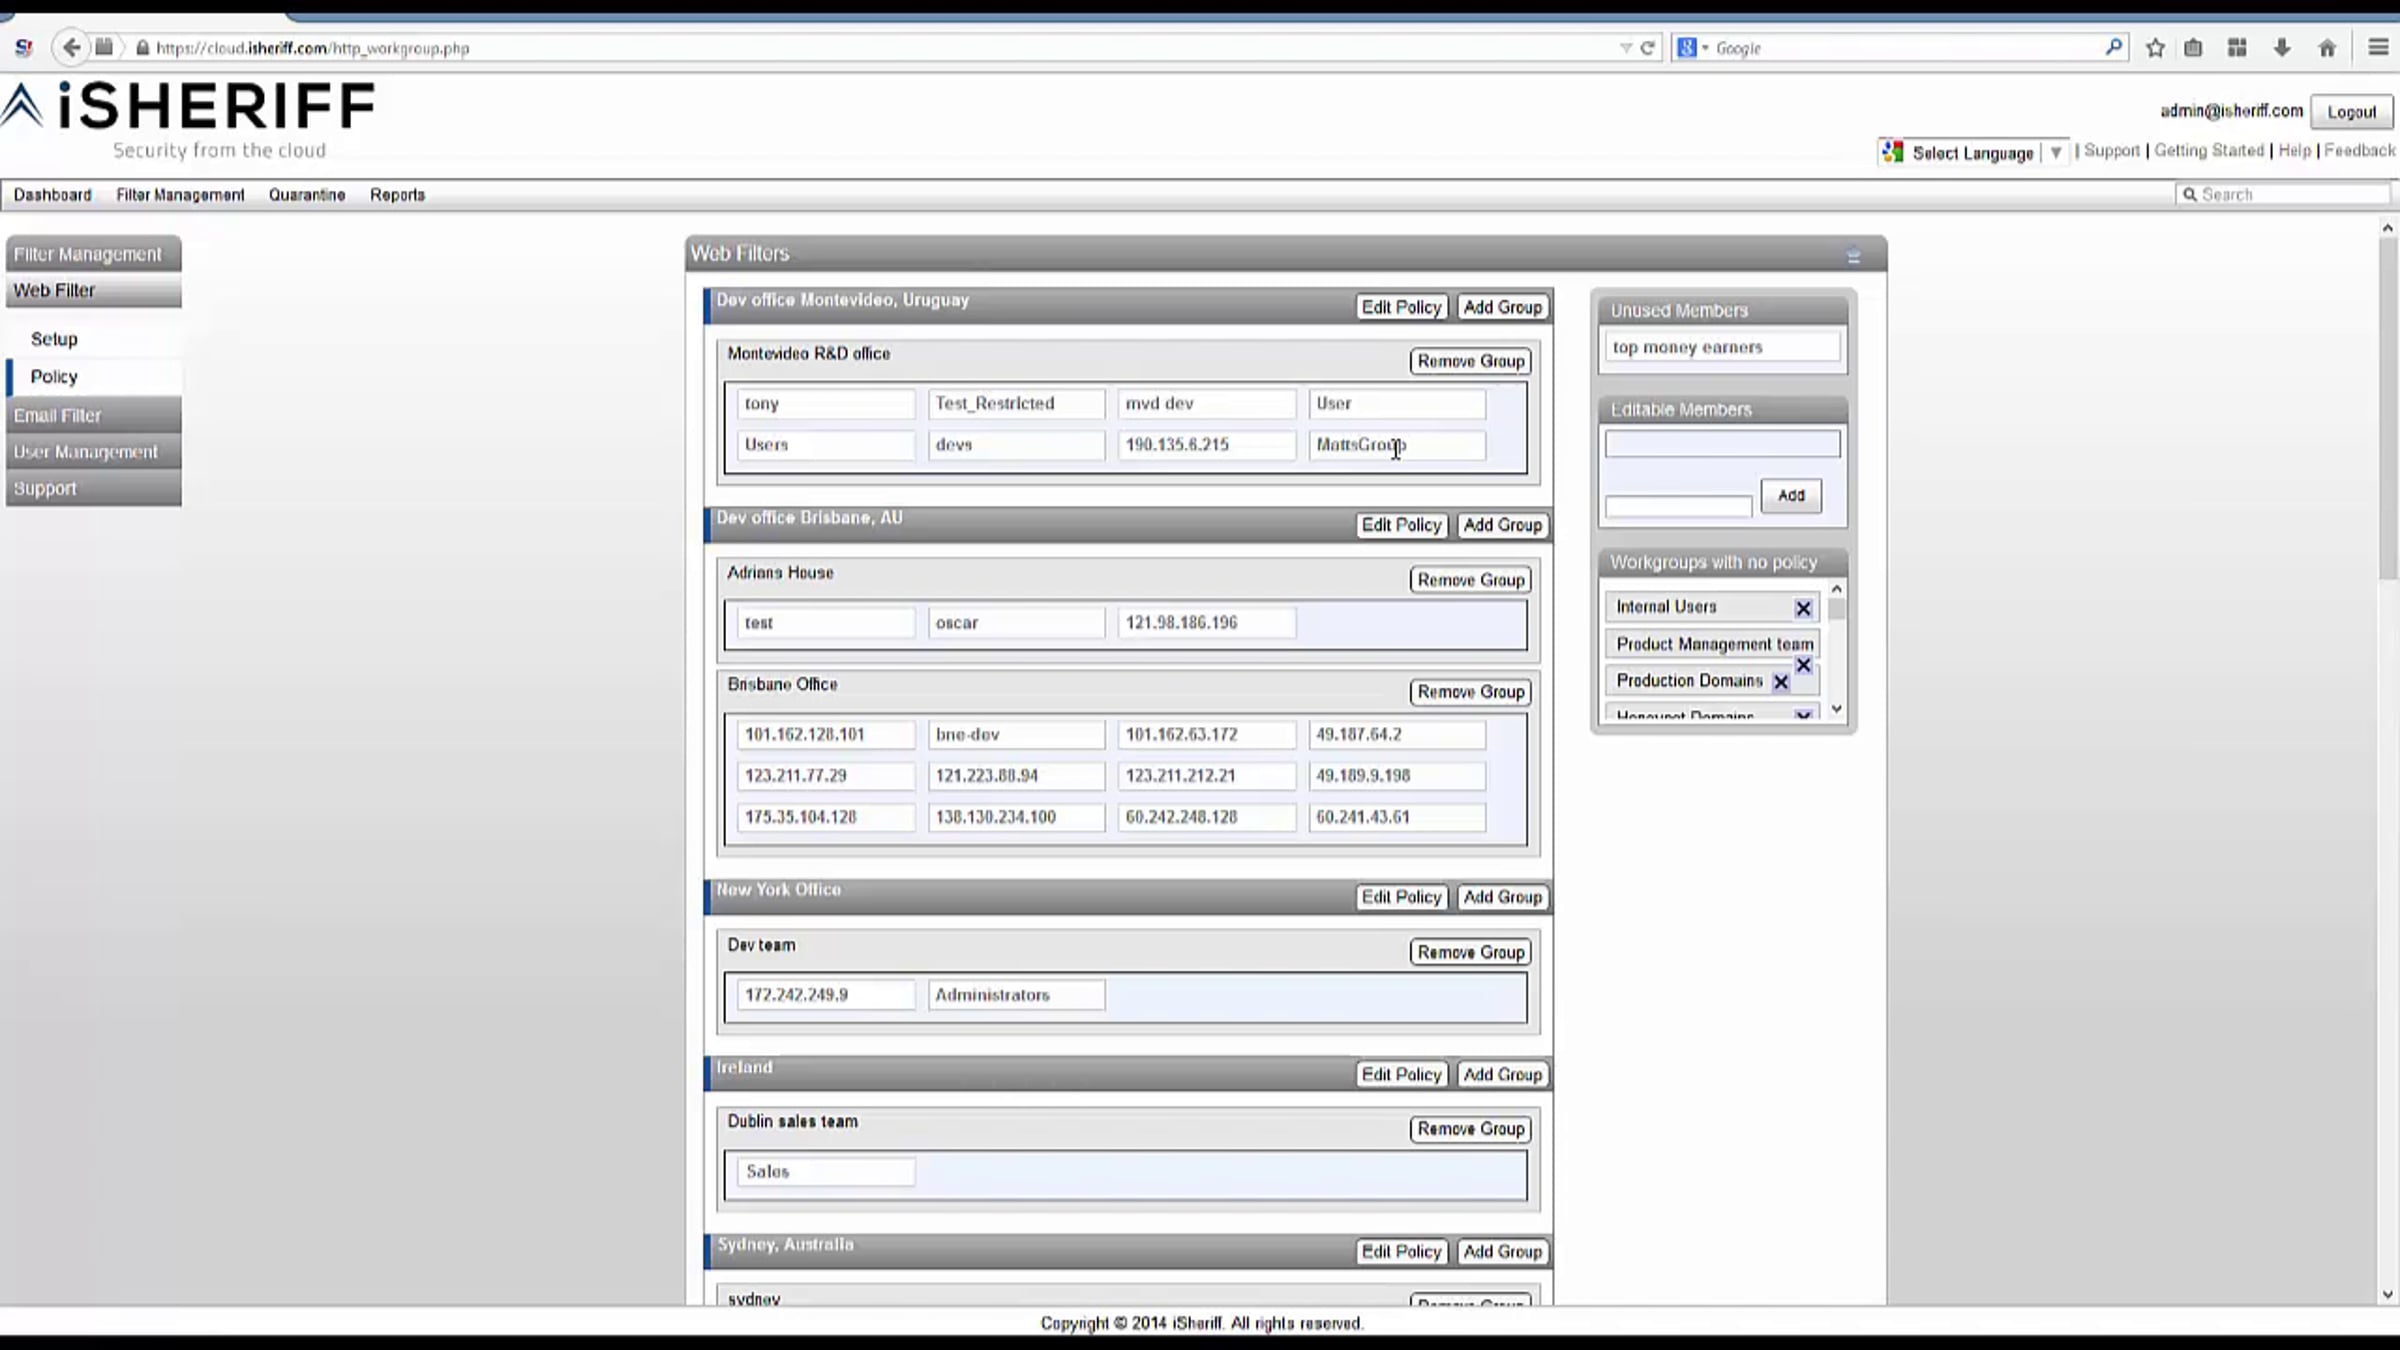
Task: Open the Filter Management menu
Action: coord(180,195)
